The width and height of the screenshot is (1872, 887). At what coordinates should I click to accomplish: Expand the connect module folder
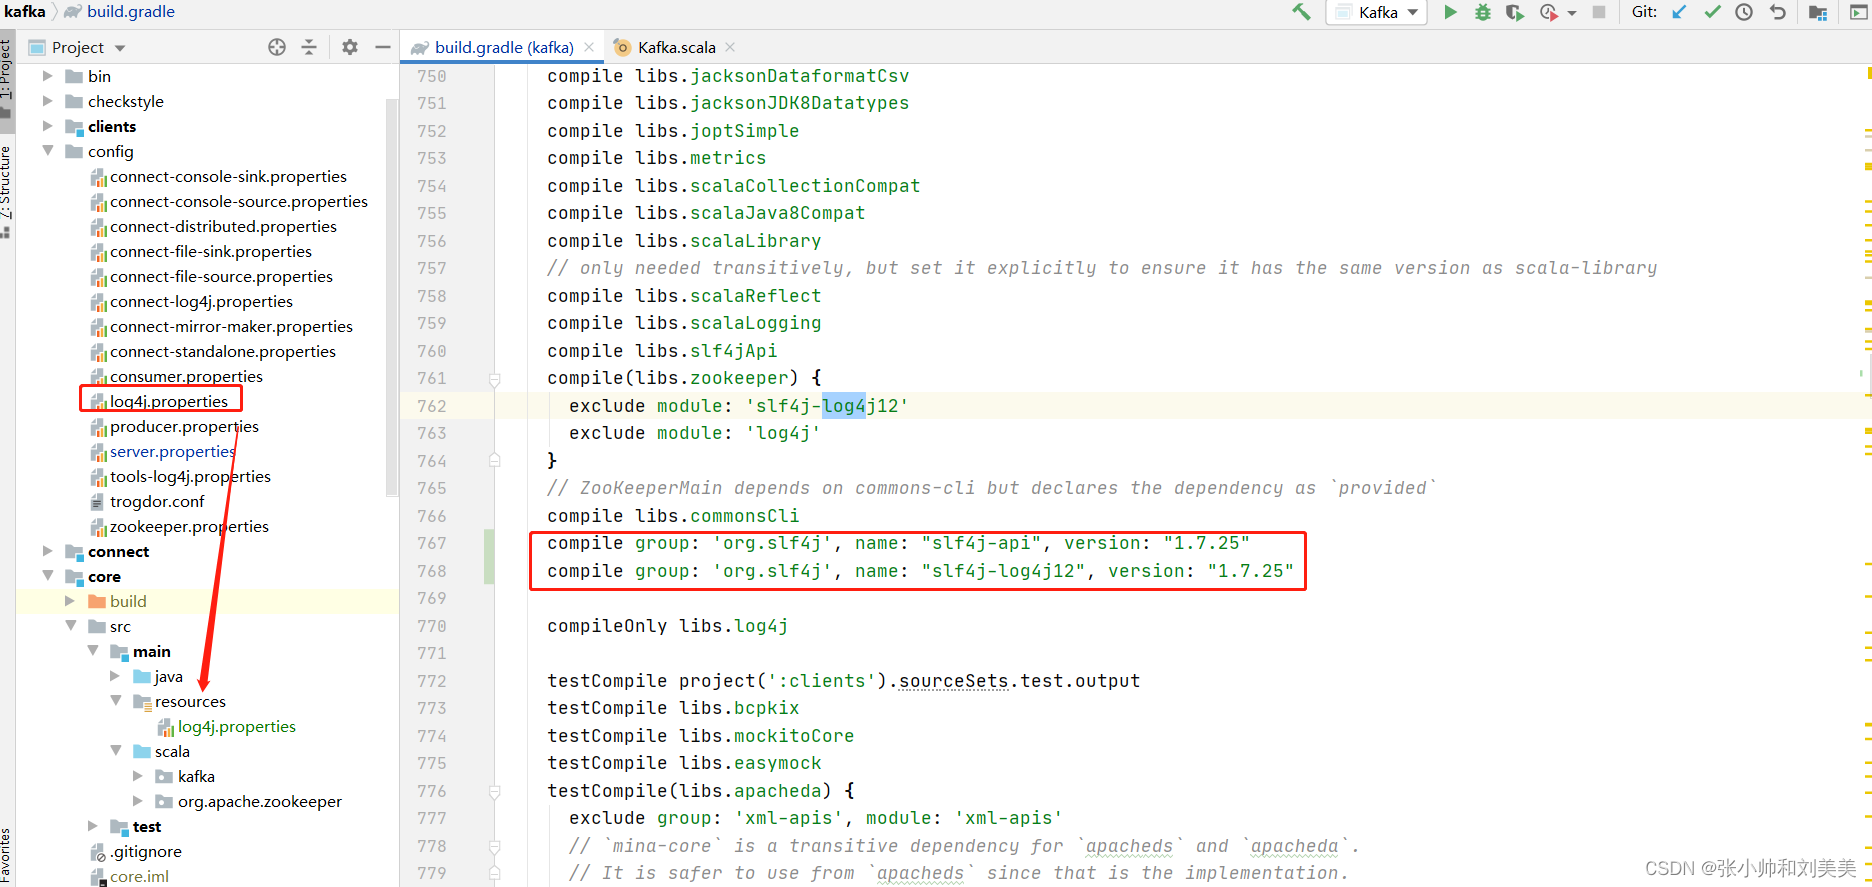click(x=47, y=551)
